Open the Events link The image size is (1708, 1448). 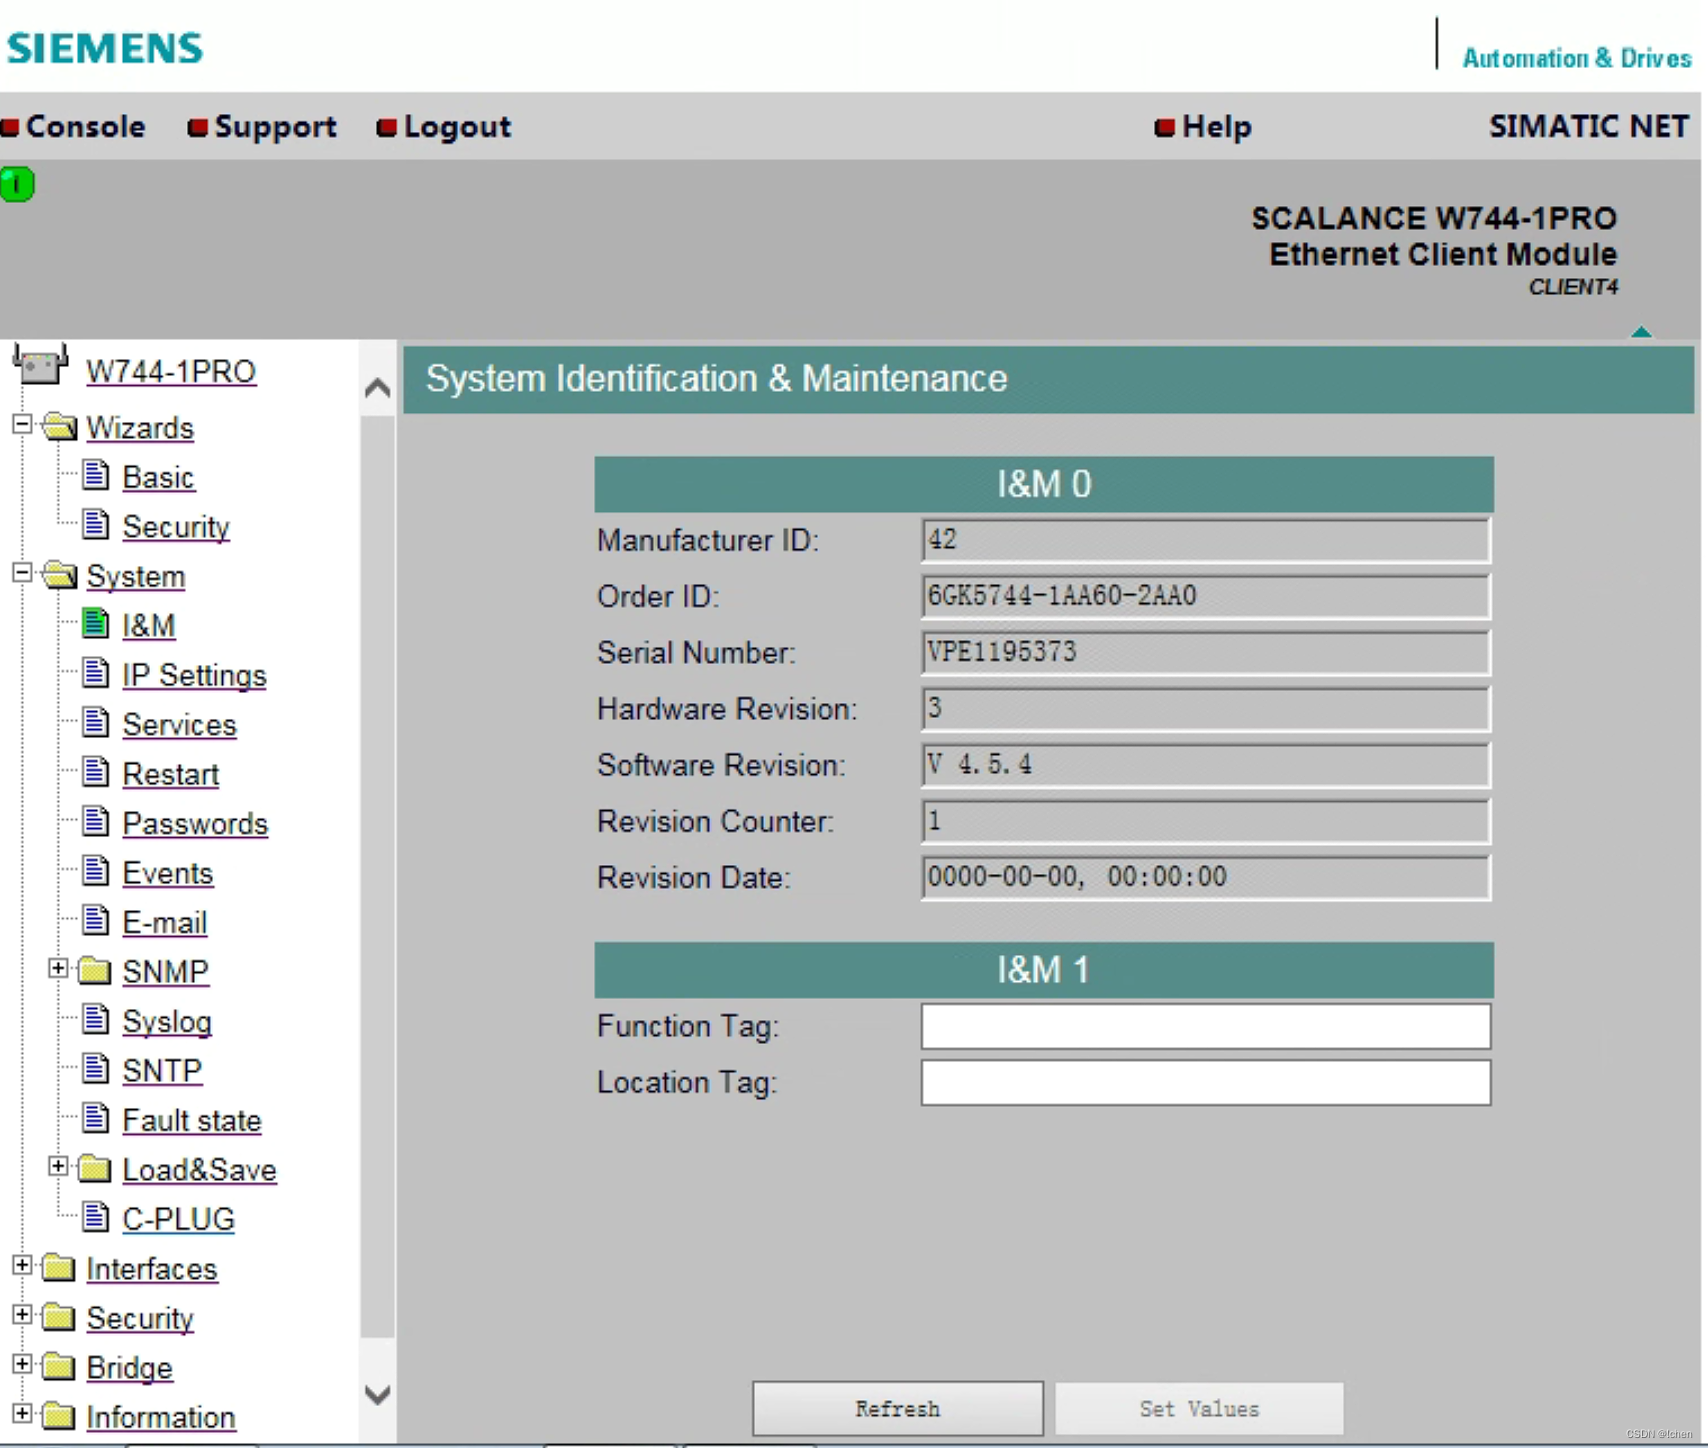tap(167, 874)
